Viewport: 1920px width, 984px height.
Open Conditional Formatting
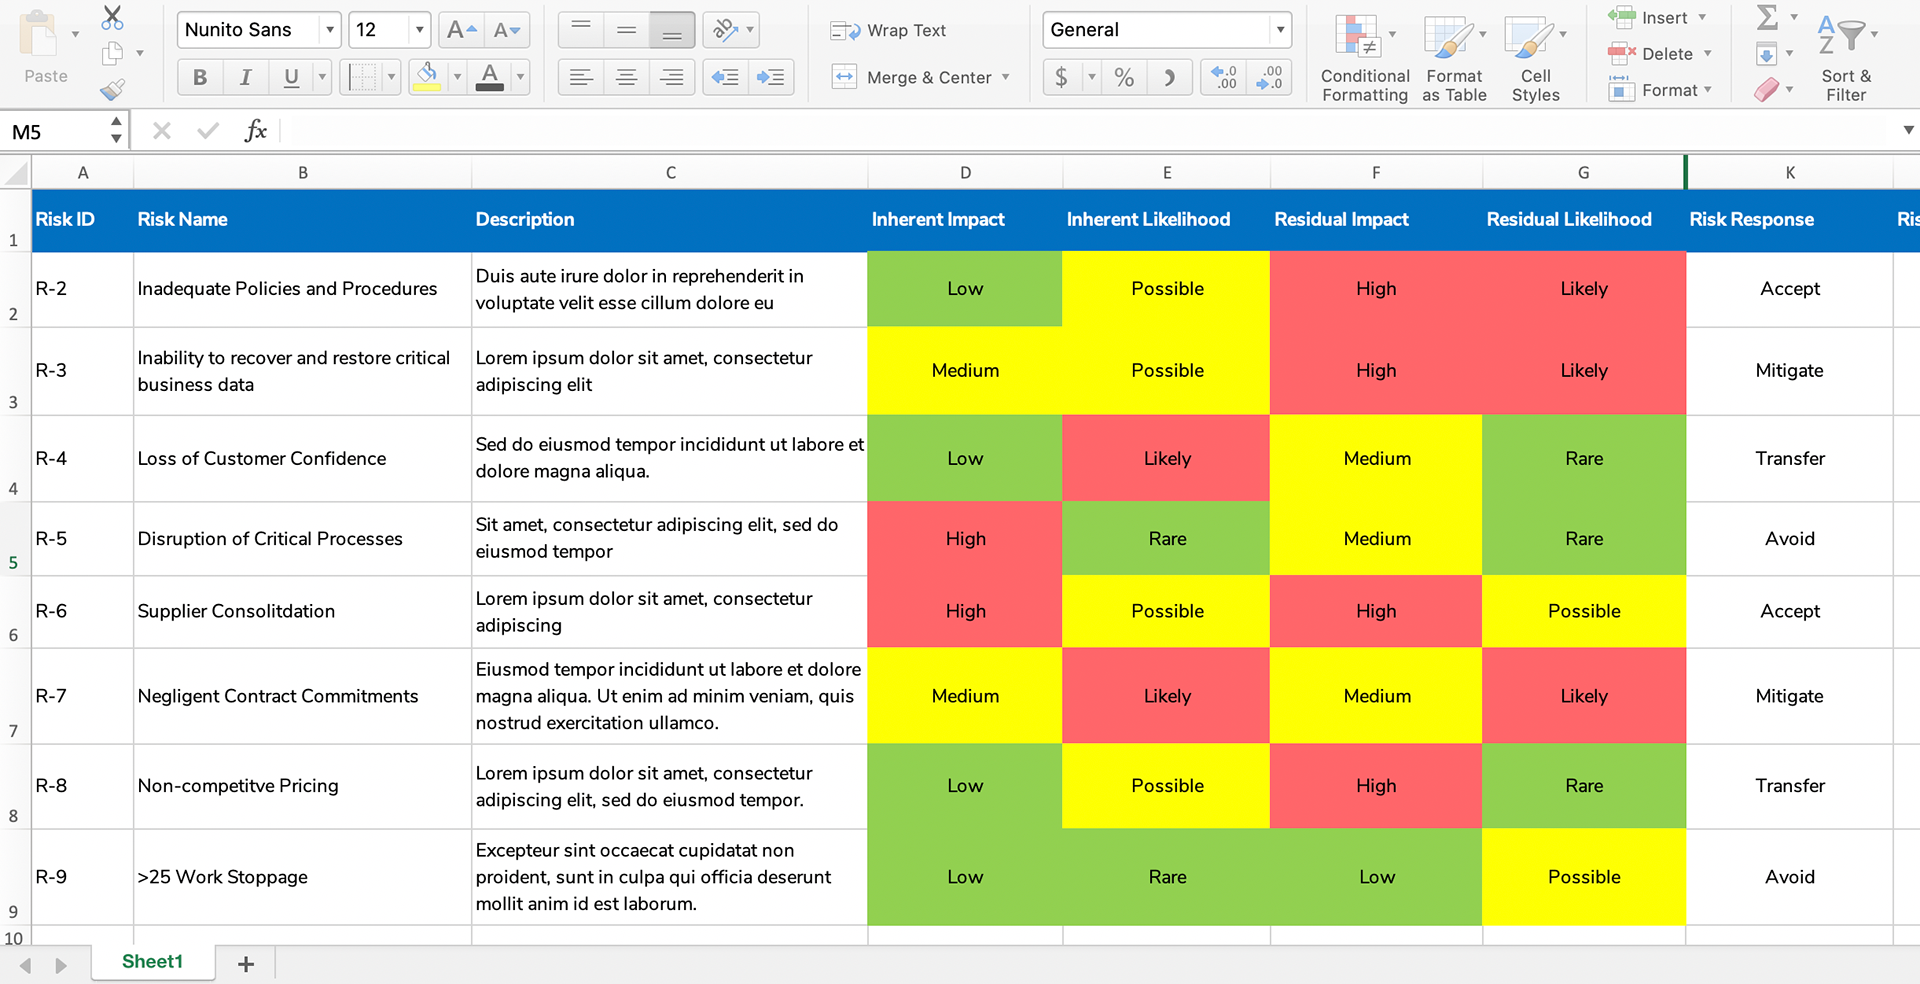[1365, 58]
